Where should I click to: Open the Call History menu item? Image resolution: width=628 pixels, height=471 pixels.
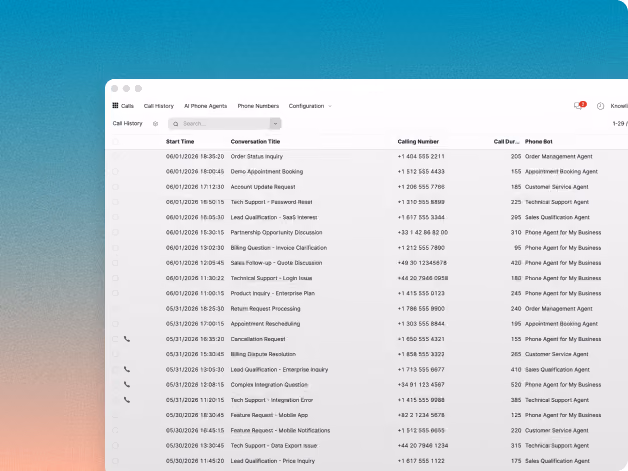tap(159, 106)
